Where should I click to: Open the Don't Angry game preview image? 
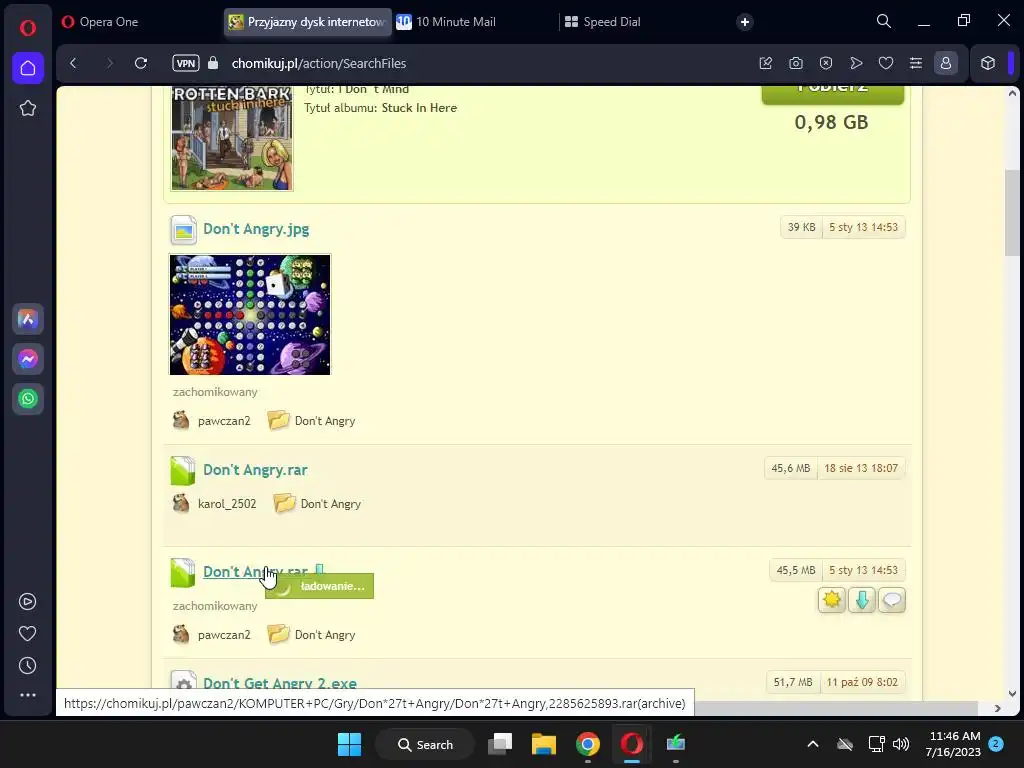[250, 315]
